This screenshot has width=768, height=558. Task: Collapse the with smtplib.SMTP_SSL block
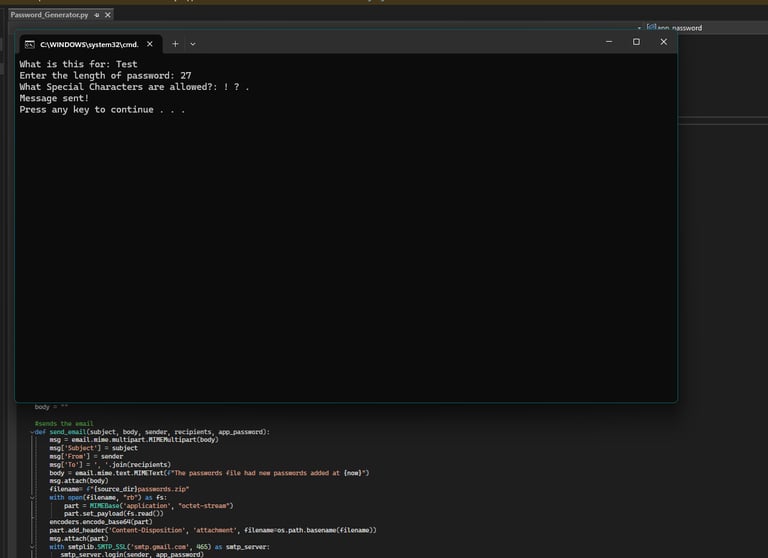pos(32,547)
